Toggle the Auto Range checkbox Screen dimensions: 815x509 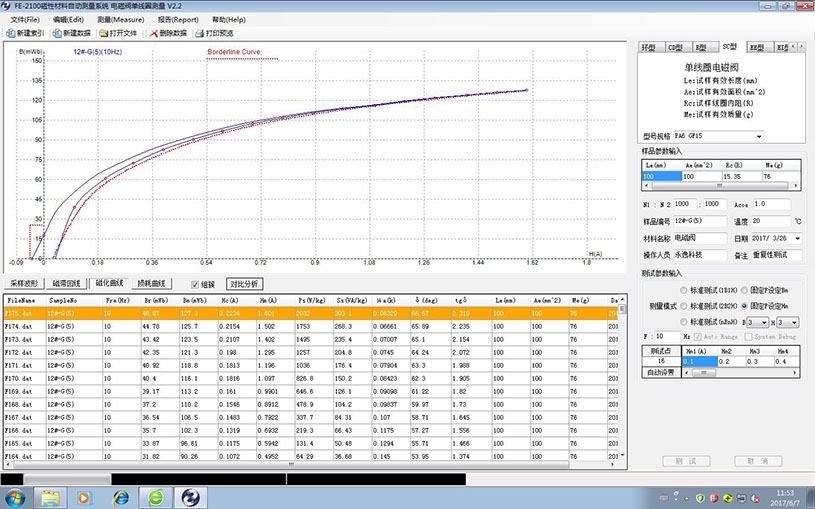pos(698,337)
